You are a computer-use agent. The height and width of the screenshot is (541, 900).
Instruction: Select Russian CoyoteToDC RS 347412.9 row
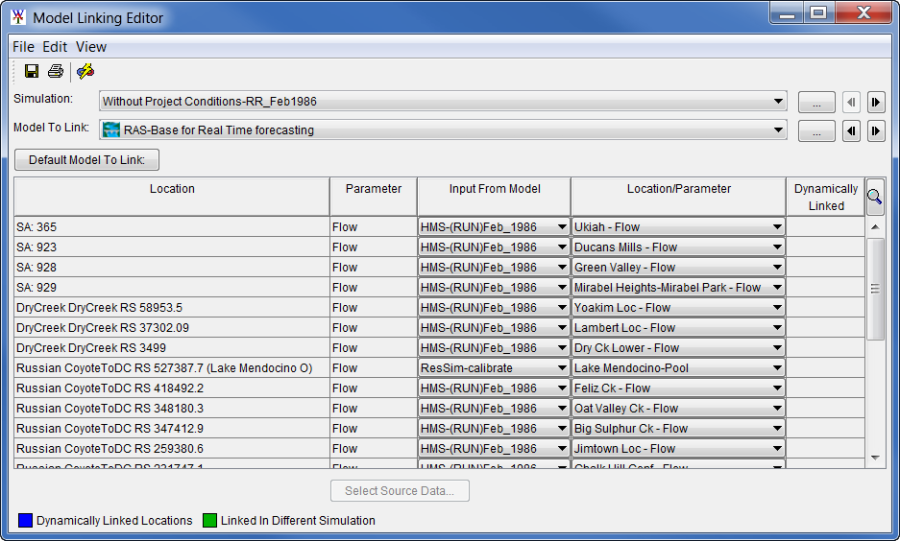[172, 429]
